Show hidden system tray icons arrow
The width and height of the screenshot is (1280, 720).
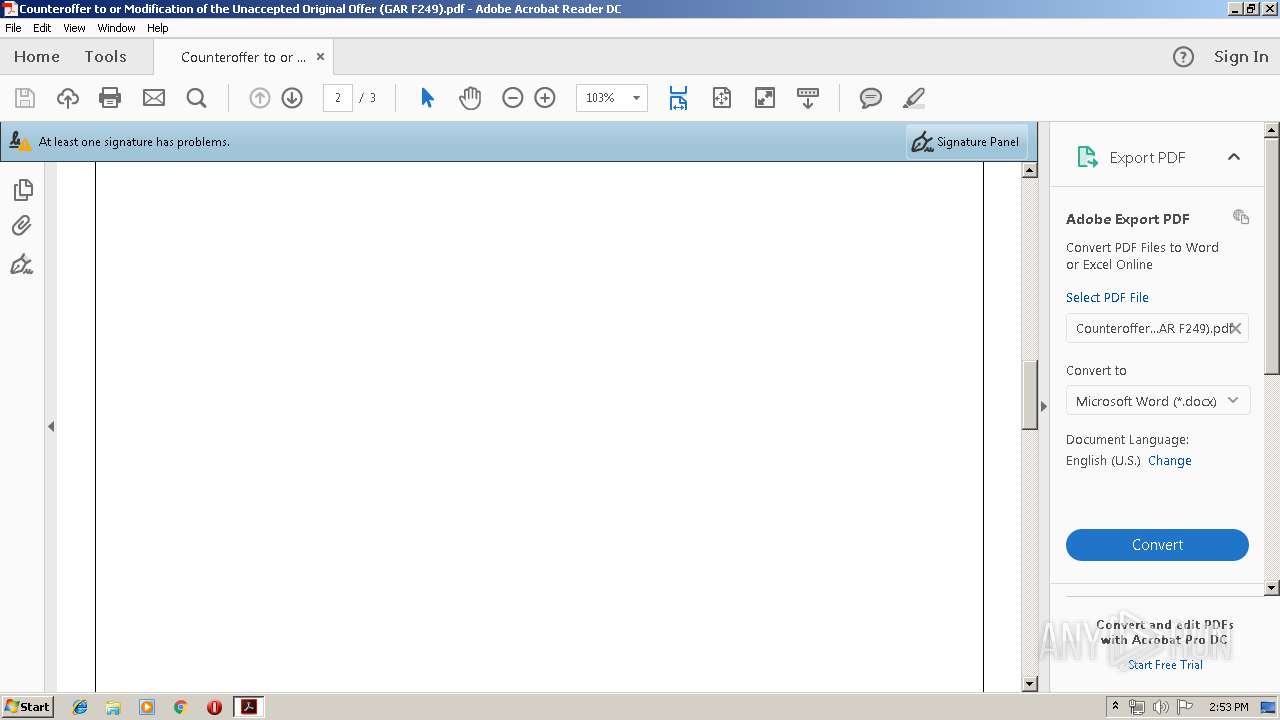(1115, 706)
